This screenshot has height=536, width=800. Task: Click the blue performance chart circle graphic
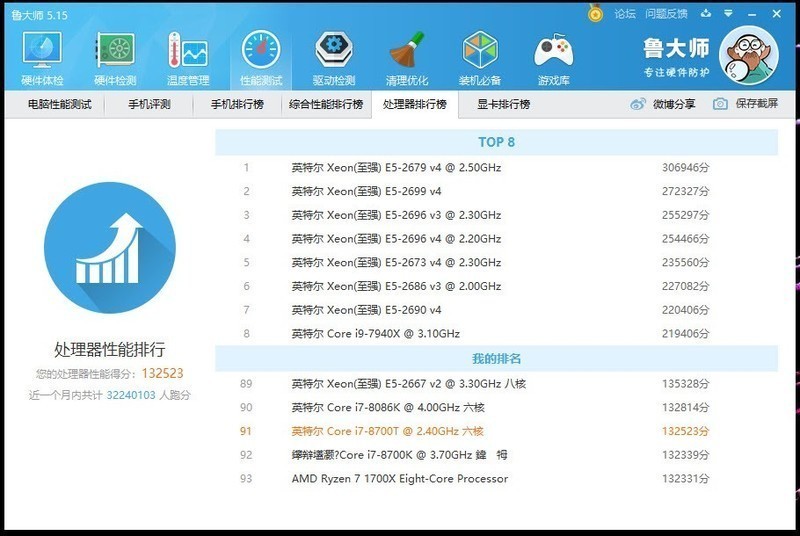(x=110, y=248)
